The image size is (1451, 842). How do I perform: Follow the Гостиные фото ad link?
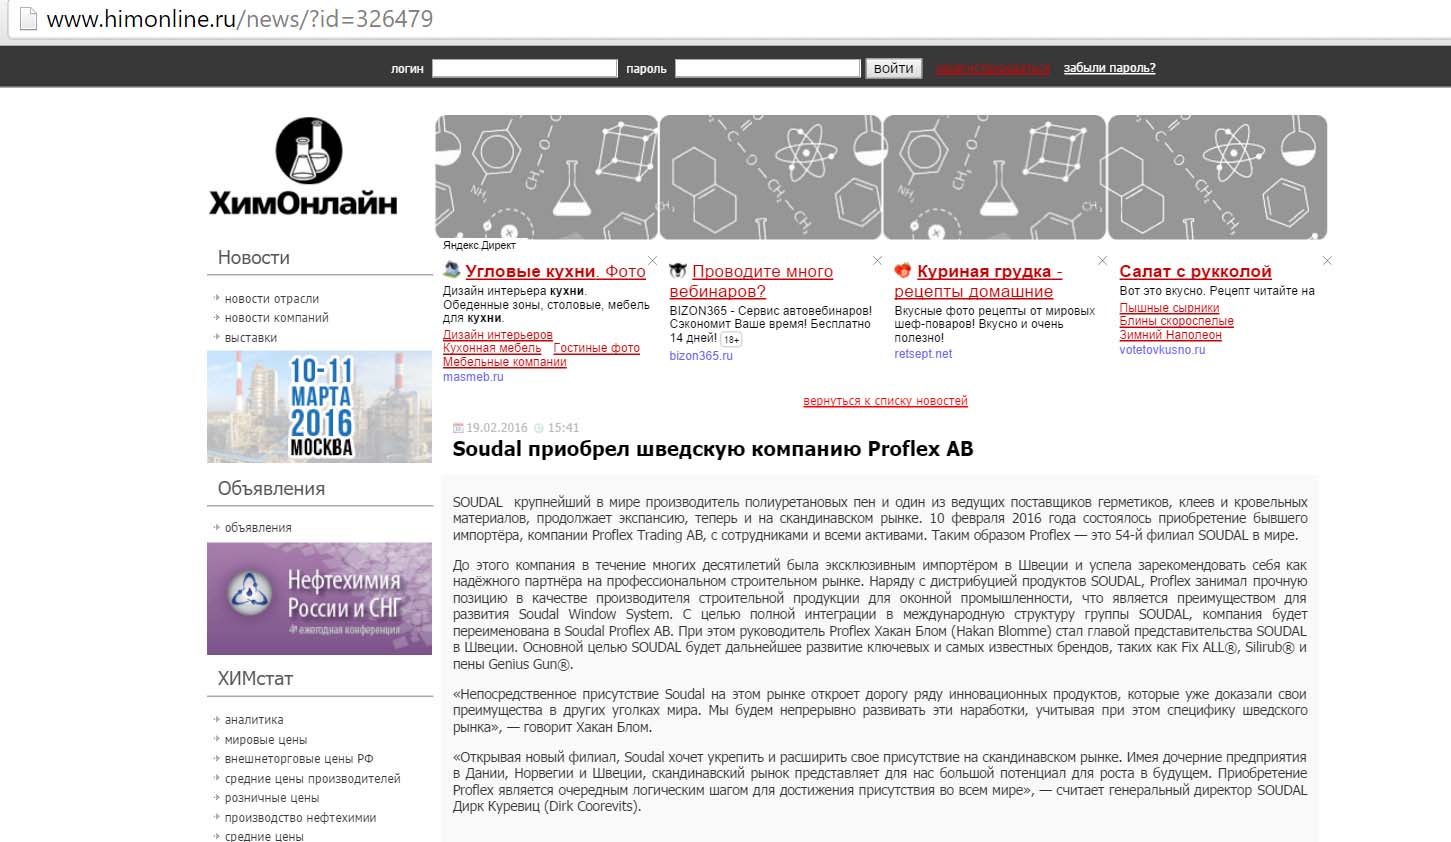point(596,348)
